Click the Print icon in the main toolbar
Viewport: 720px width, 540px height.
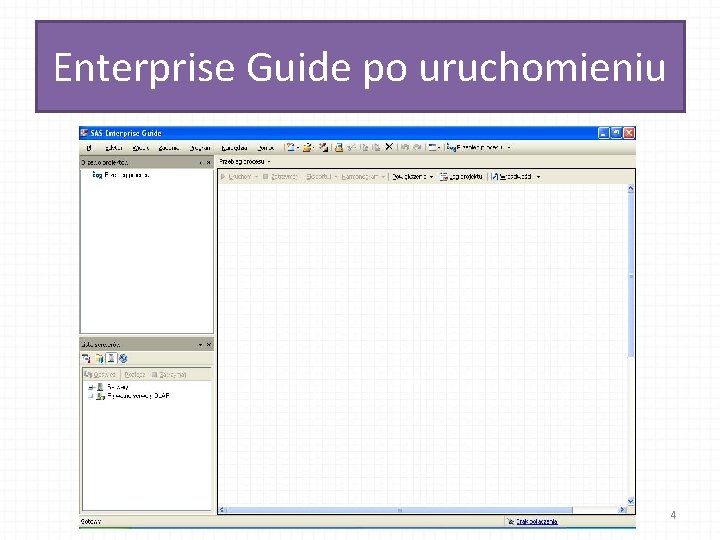[339, 147]
